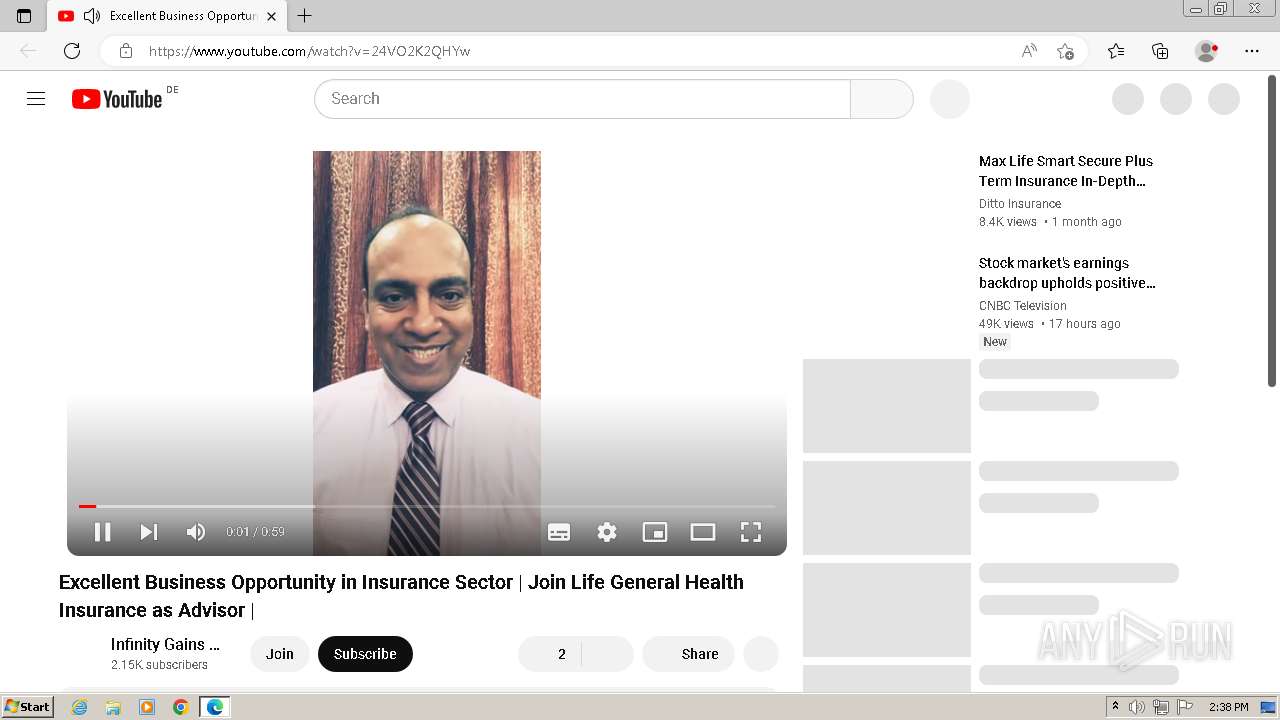Image resolution: width=1280 pixels, height=720 pixels.
Task: Launch Internet Explorer from taskbar
Action: pos(79,707)
